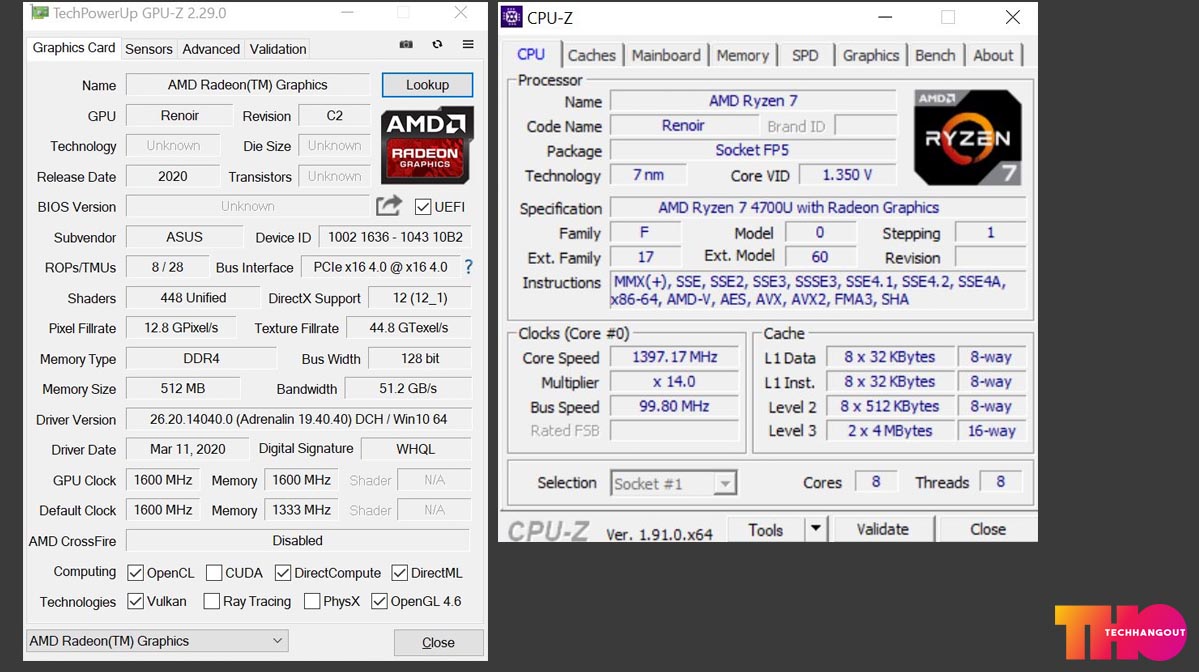Click the Close button in CPU-Z
Screen dimensions: 1199x672
pyautogui.click(x=987, y=529)
